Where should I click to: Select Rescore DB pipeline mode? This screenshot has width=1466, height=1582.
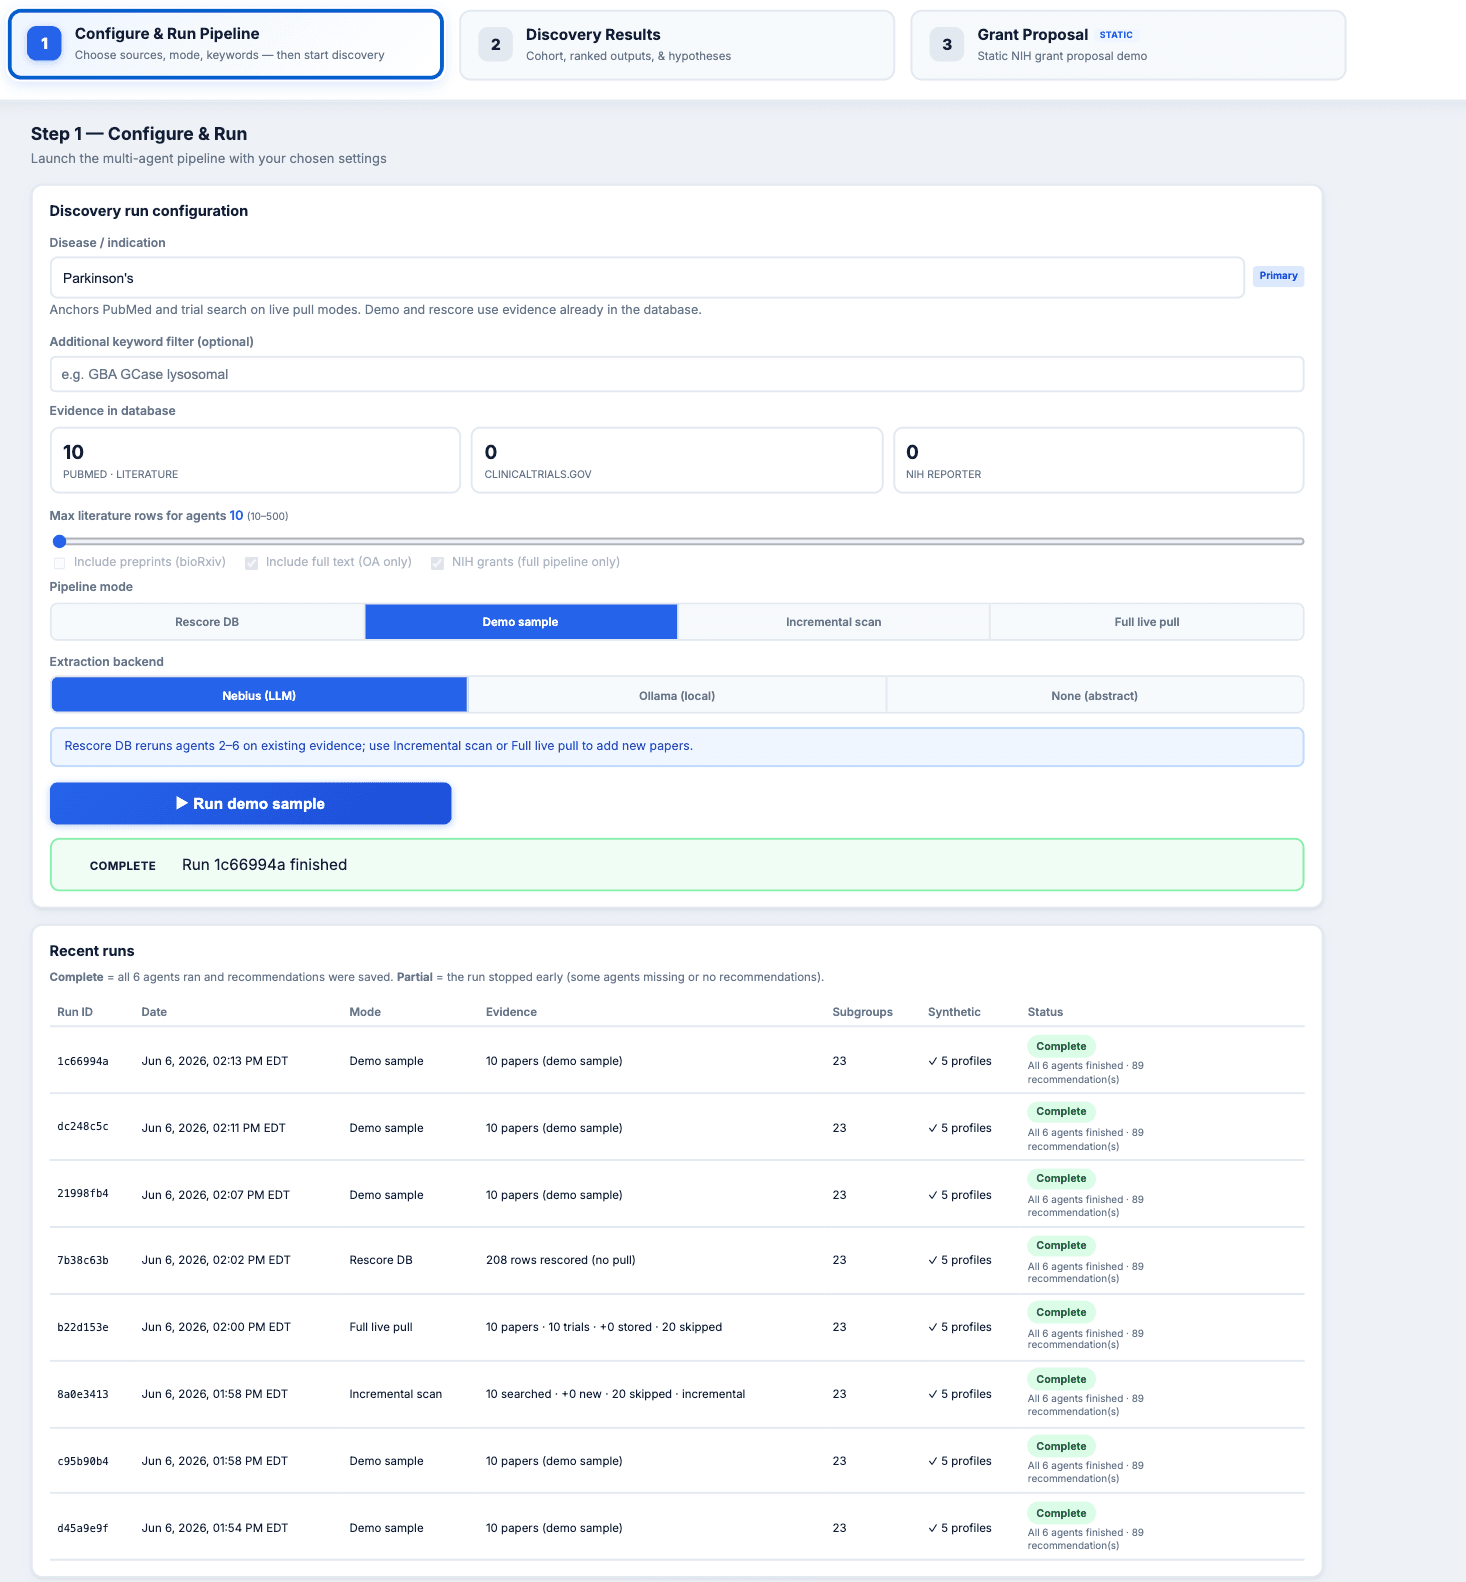207,622
